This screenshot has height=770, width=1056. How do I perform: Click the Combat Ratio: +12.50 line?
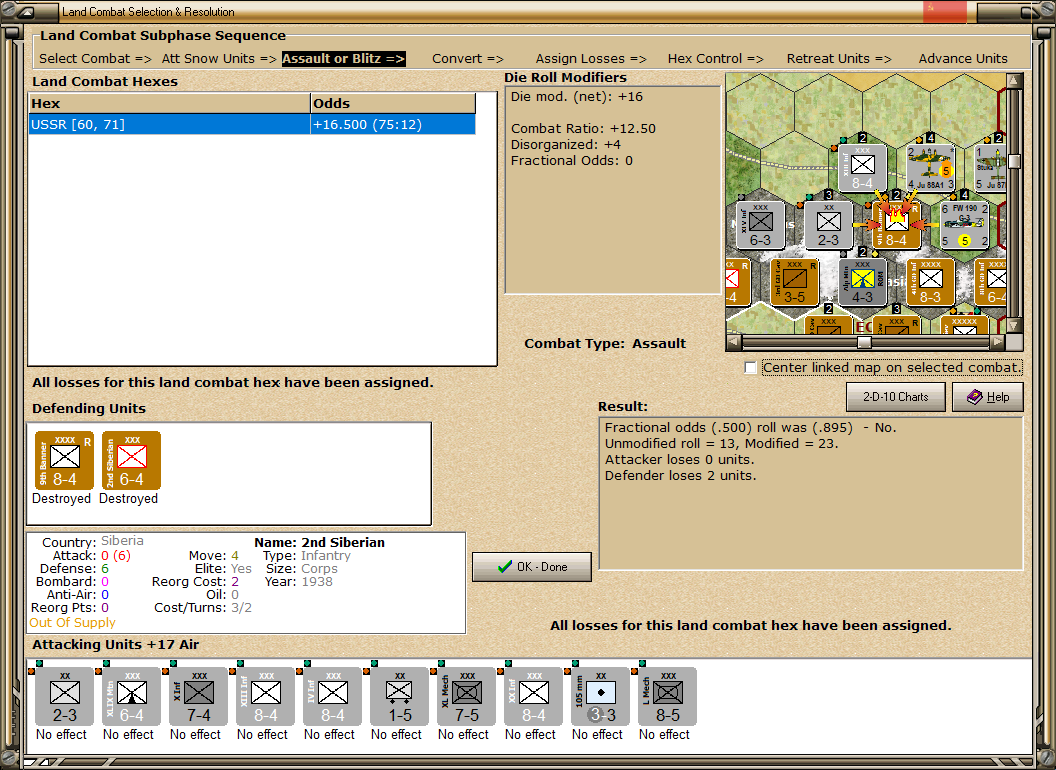tap(583, 129)
